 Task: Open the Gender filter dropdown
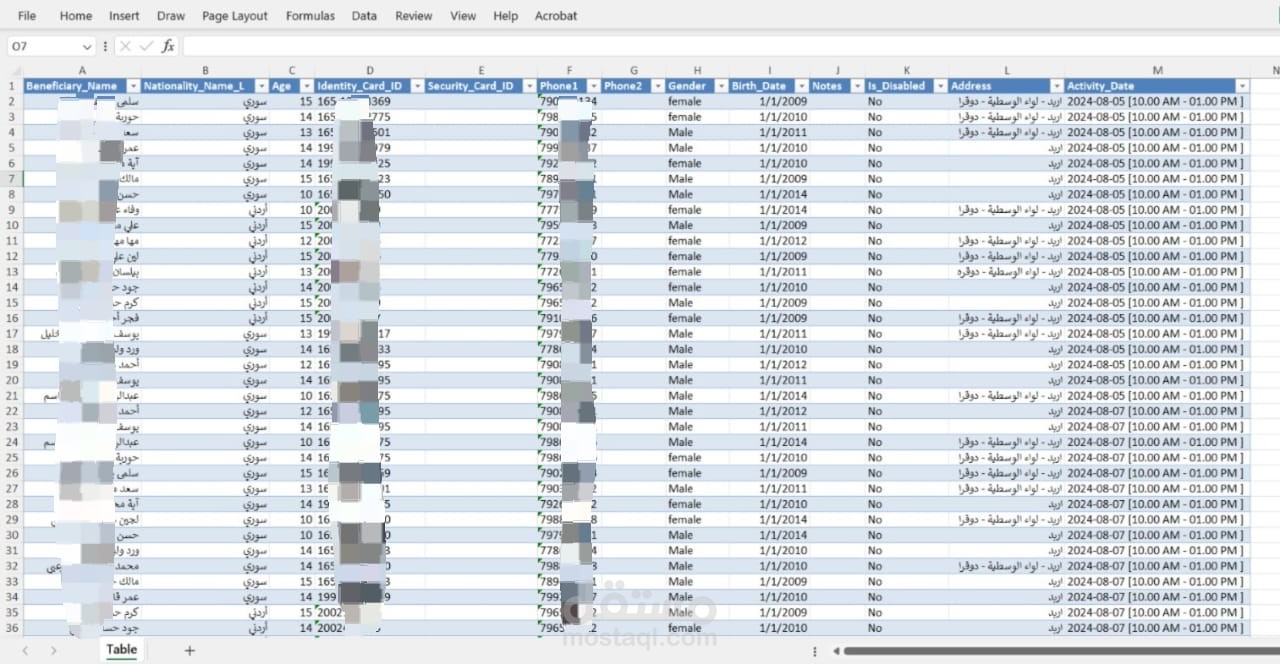coord(720,86)
